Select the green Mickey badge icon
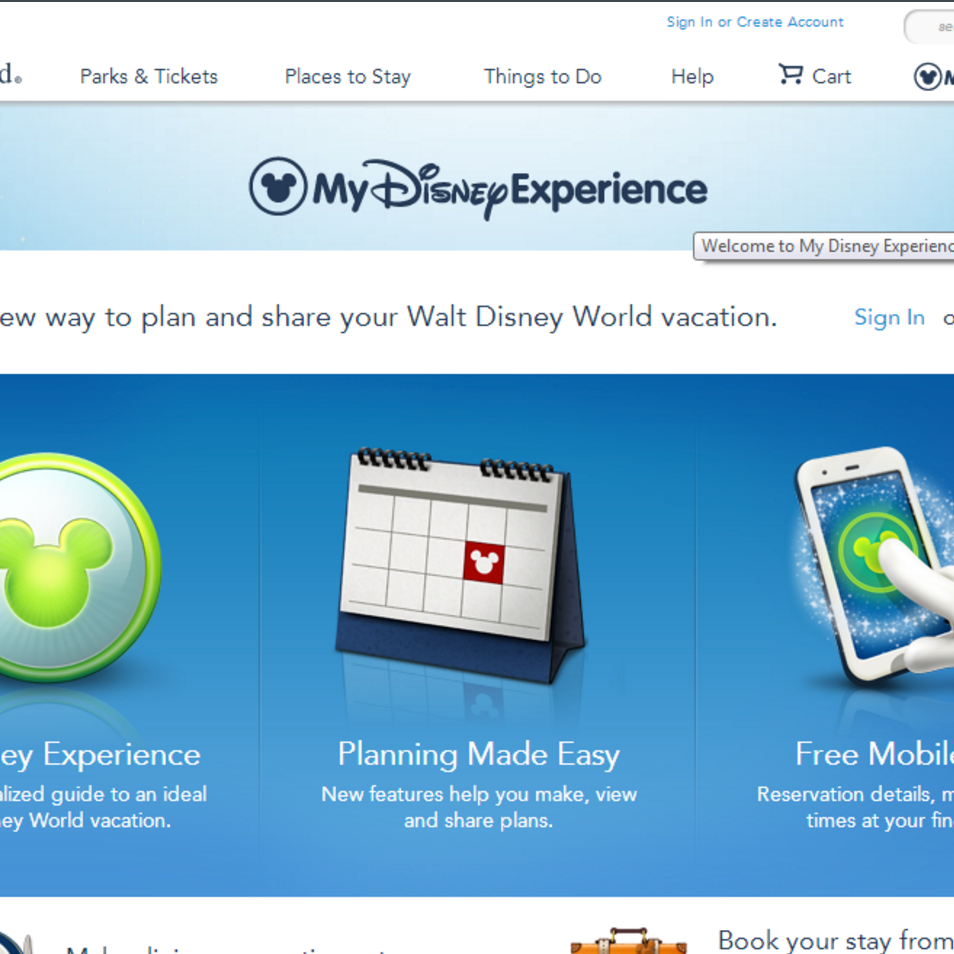This screenshot has height=954, width=954. 79,567
